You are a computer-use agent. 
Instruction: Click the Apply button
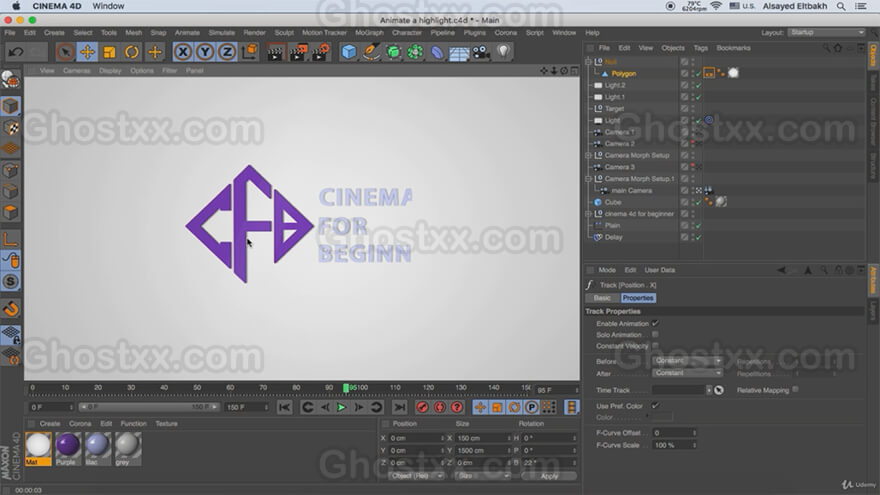pos(549,476)
